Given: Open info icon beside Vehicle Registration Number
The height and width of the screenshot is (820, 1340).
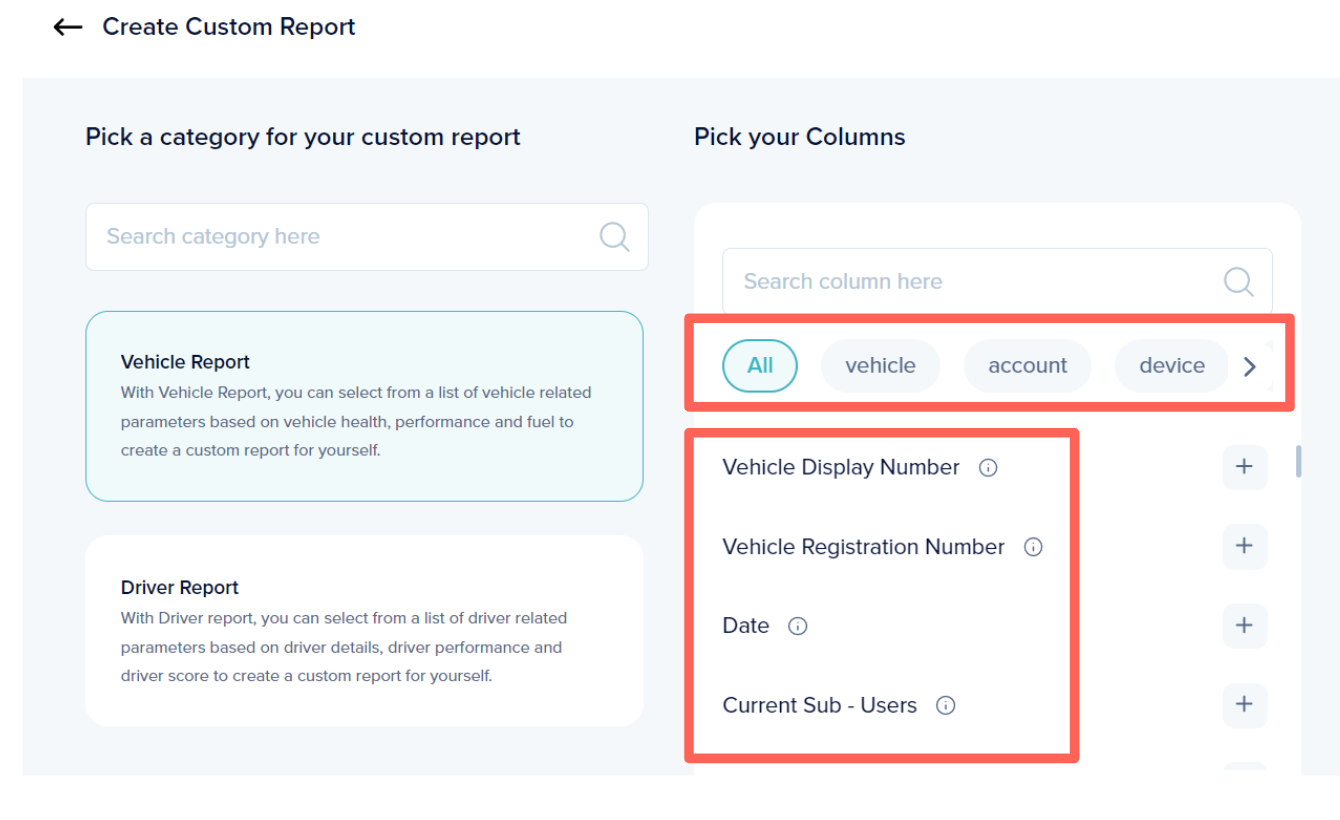Looking at the screenshot, I should 1033,547.
